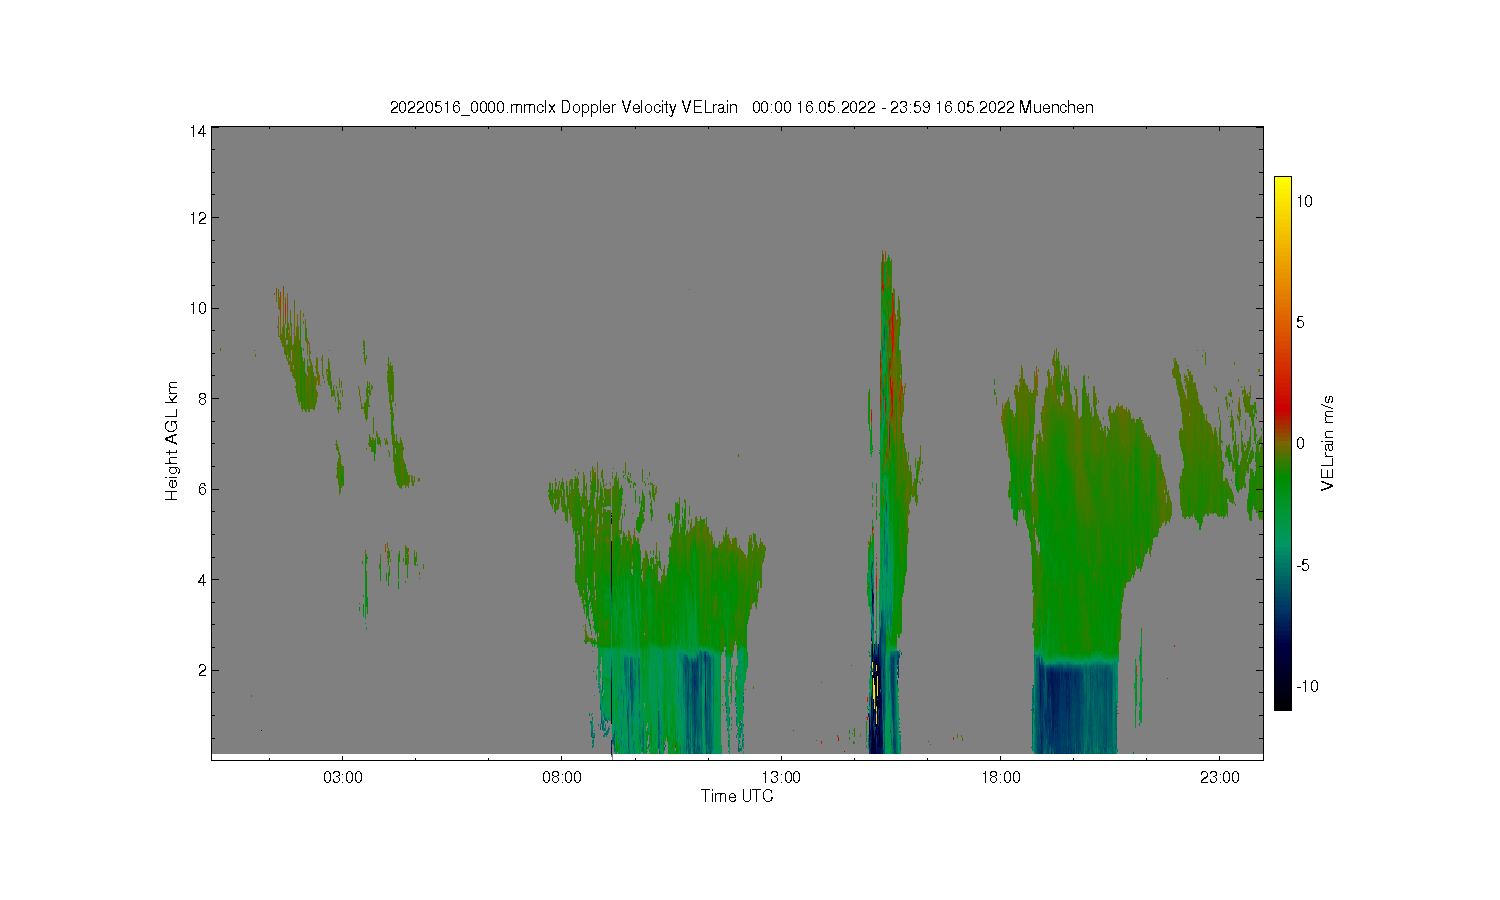Click the 03:00 time tick label
The image size is (1500, 900).
pyautogui.click(x=342, y=777)
